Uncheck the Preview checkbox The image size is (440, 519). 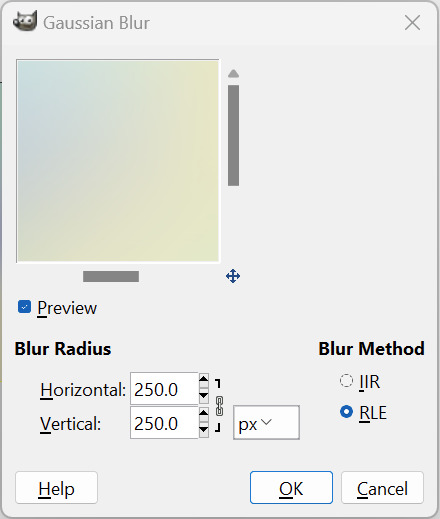tap(24, 307)
